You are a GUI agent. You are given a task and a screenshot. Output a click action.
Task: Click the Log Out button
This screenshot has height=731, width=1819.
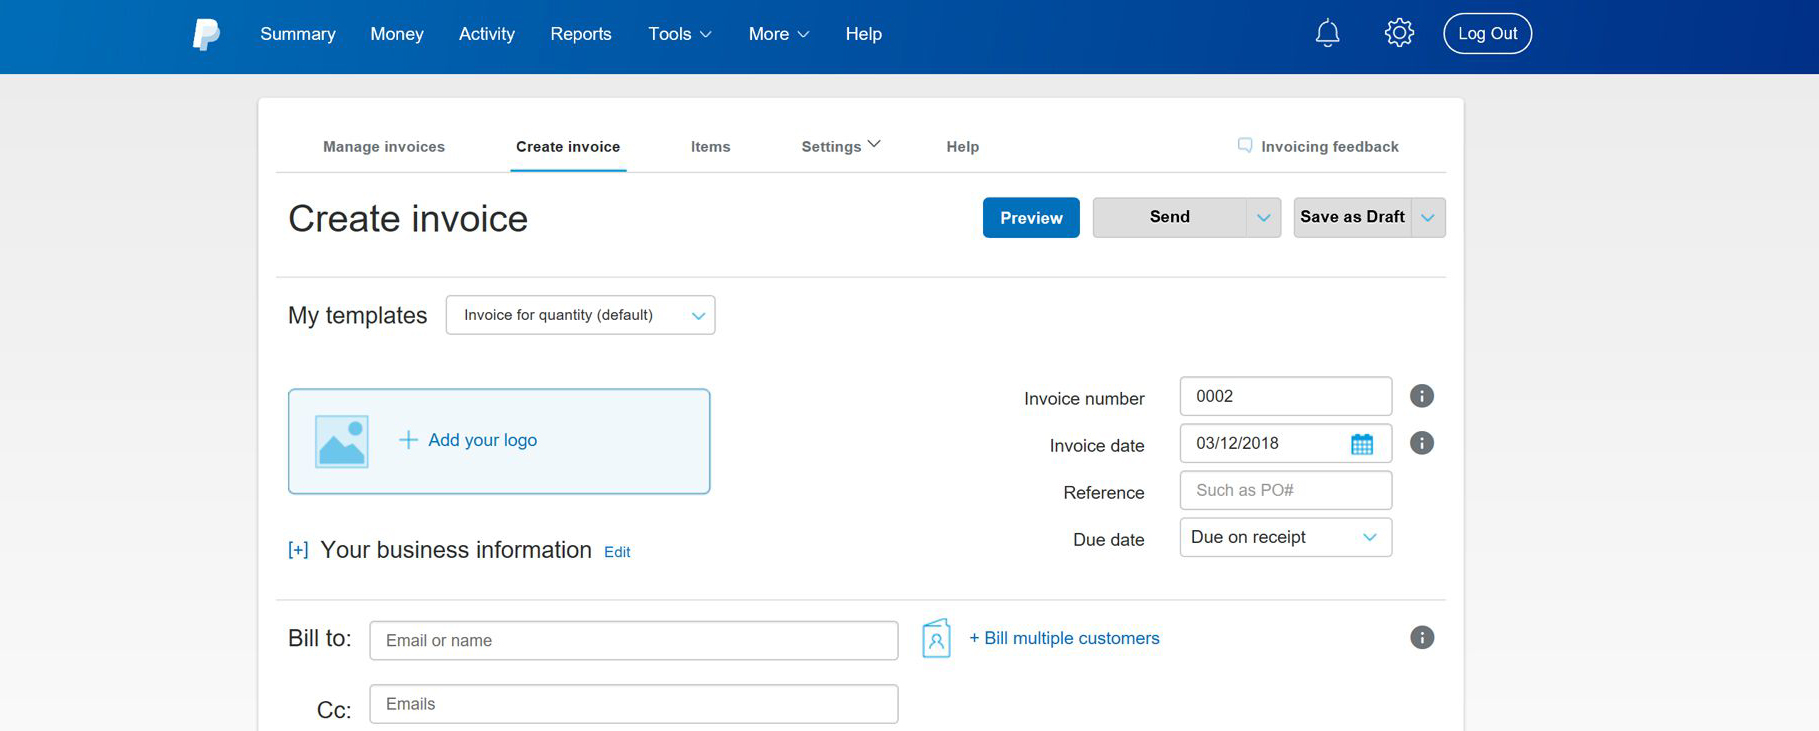(1486, 34)
